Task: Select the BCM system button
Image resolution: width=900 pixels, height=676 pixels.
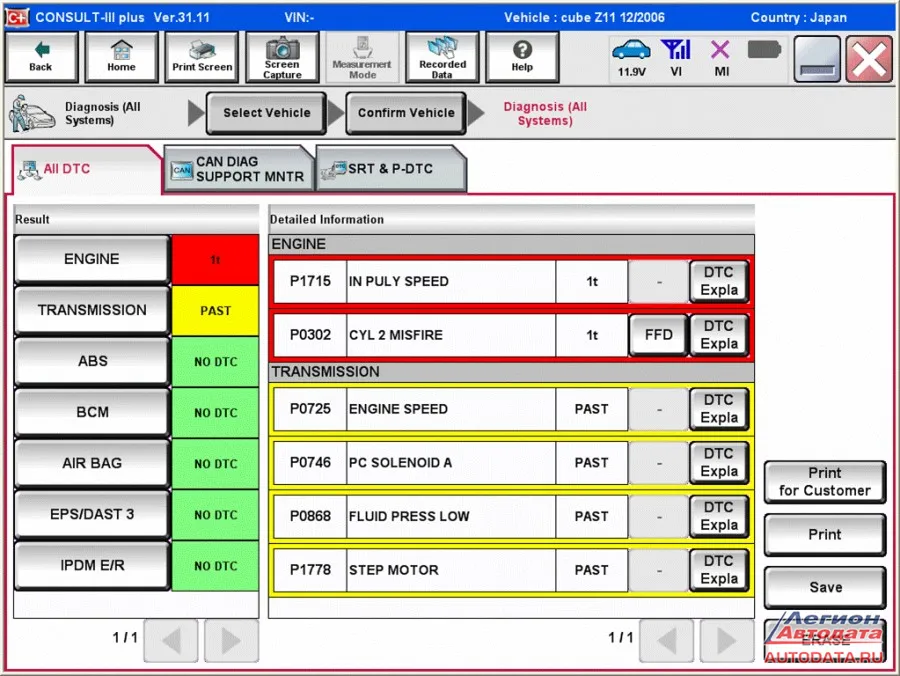Action: [x=92, y=412]
